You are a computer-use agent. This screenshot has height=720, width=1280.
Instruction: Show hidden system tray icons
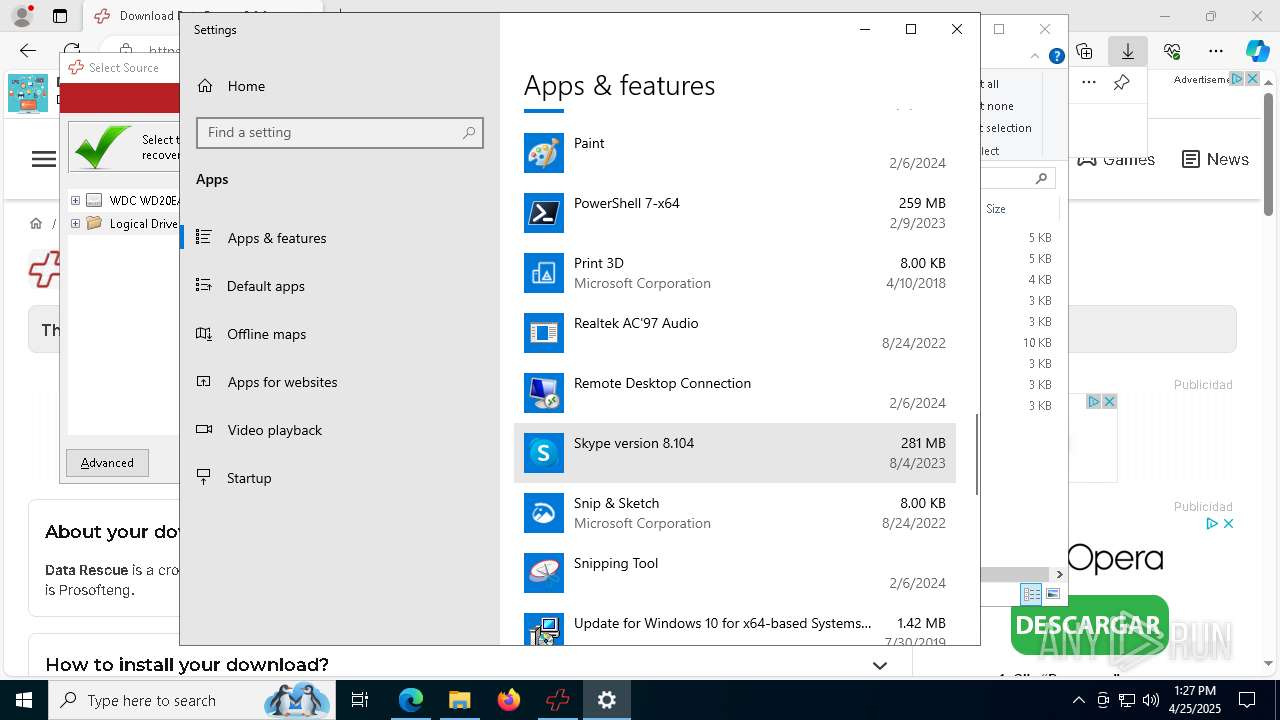[1079, 700]
